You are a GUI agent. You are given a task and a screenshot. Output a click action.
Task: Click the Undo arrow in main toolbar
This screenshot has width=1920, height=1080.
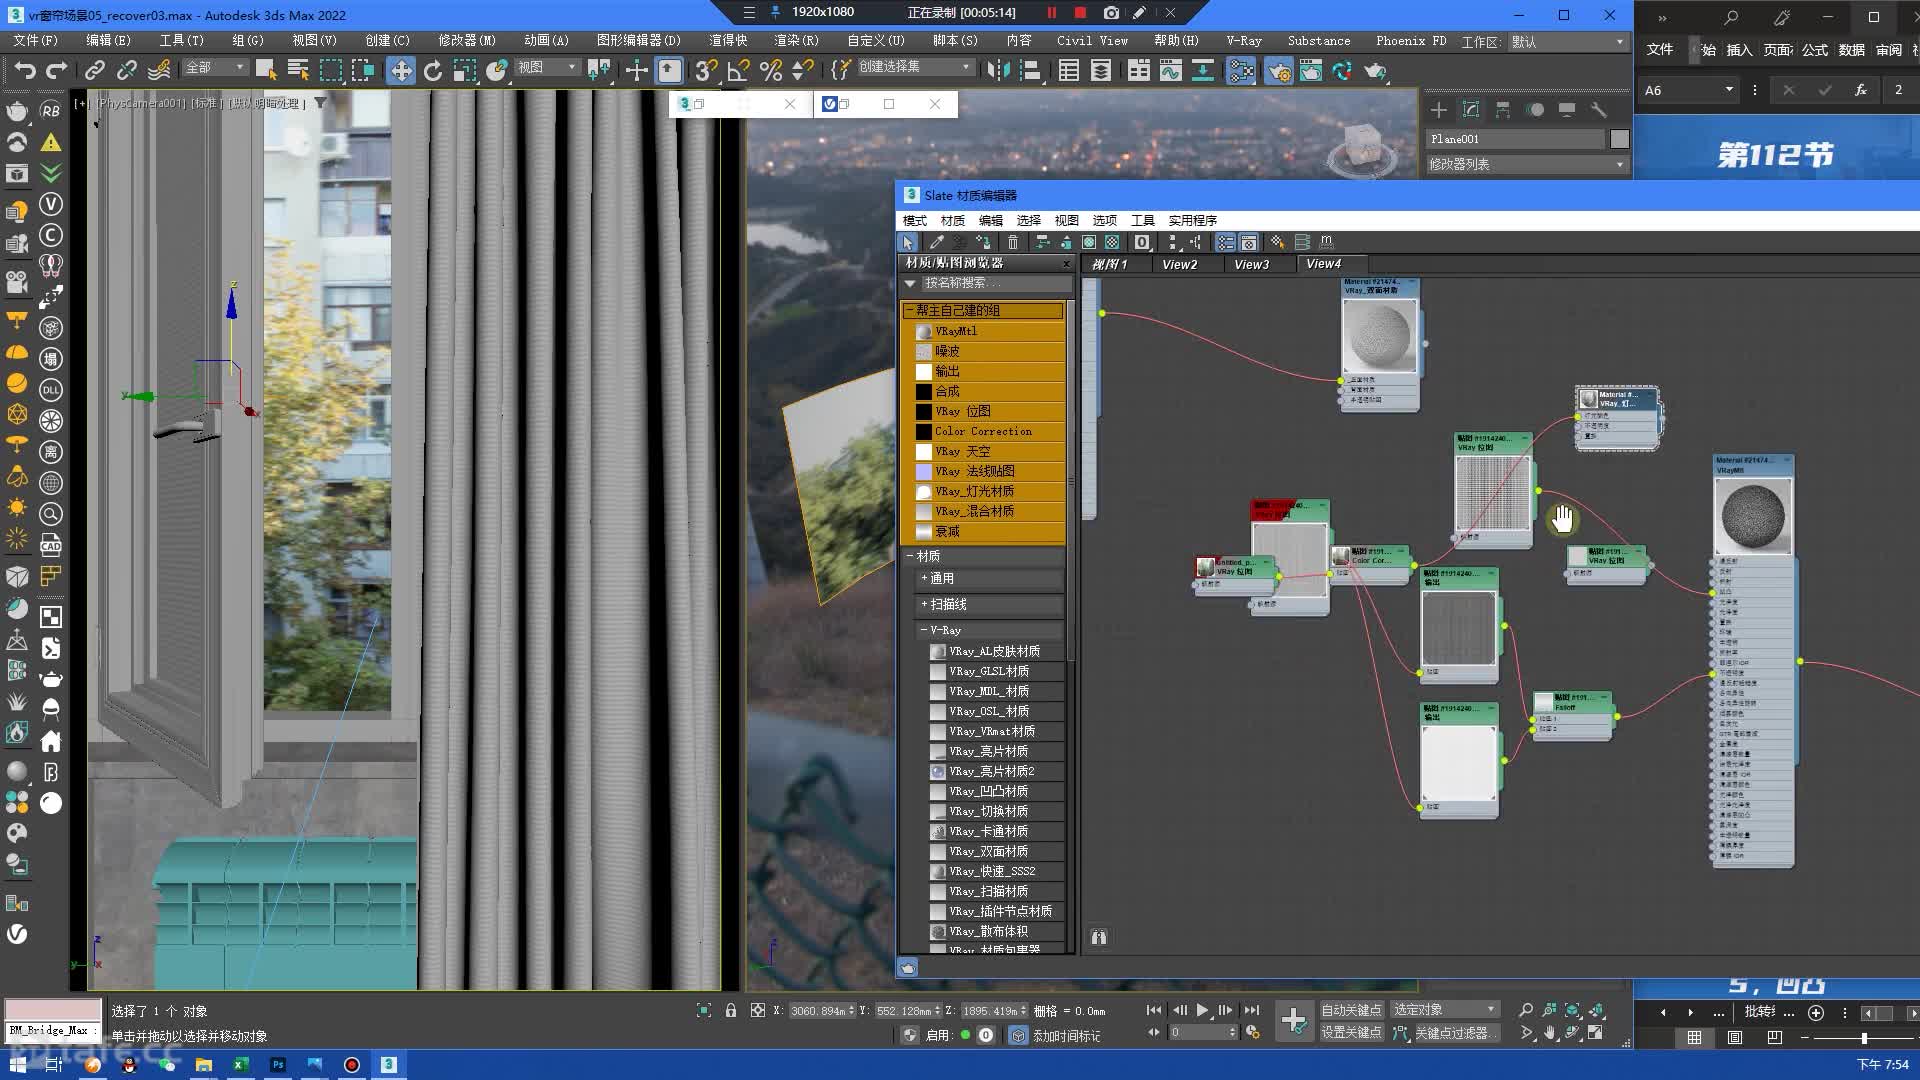click(x=25, y=70)
